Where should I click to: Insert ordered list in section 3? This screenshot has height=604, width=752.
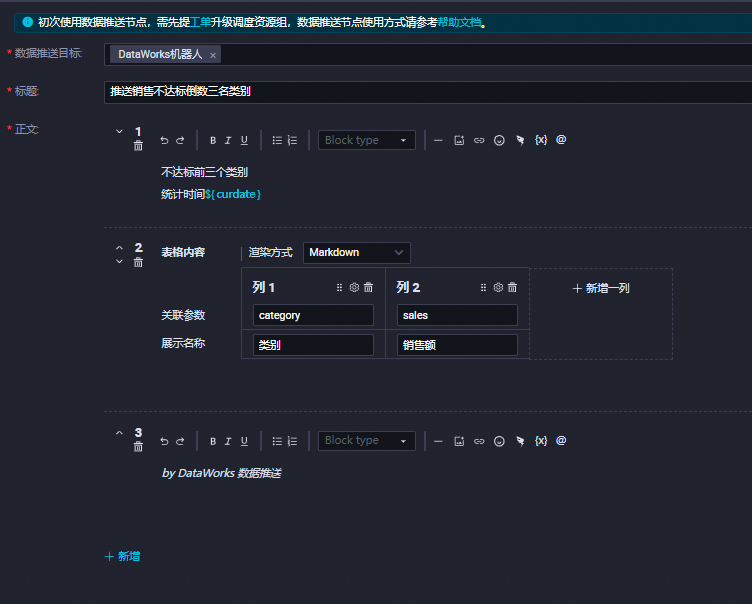click(292, 441)
